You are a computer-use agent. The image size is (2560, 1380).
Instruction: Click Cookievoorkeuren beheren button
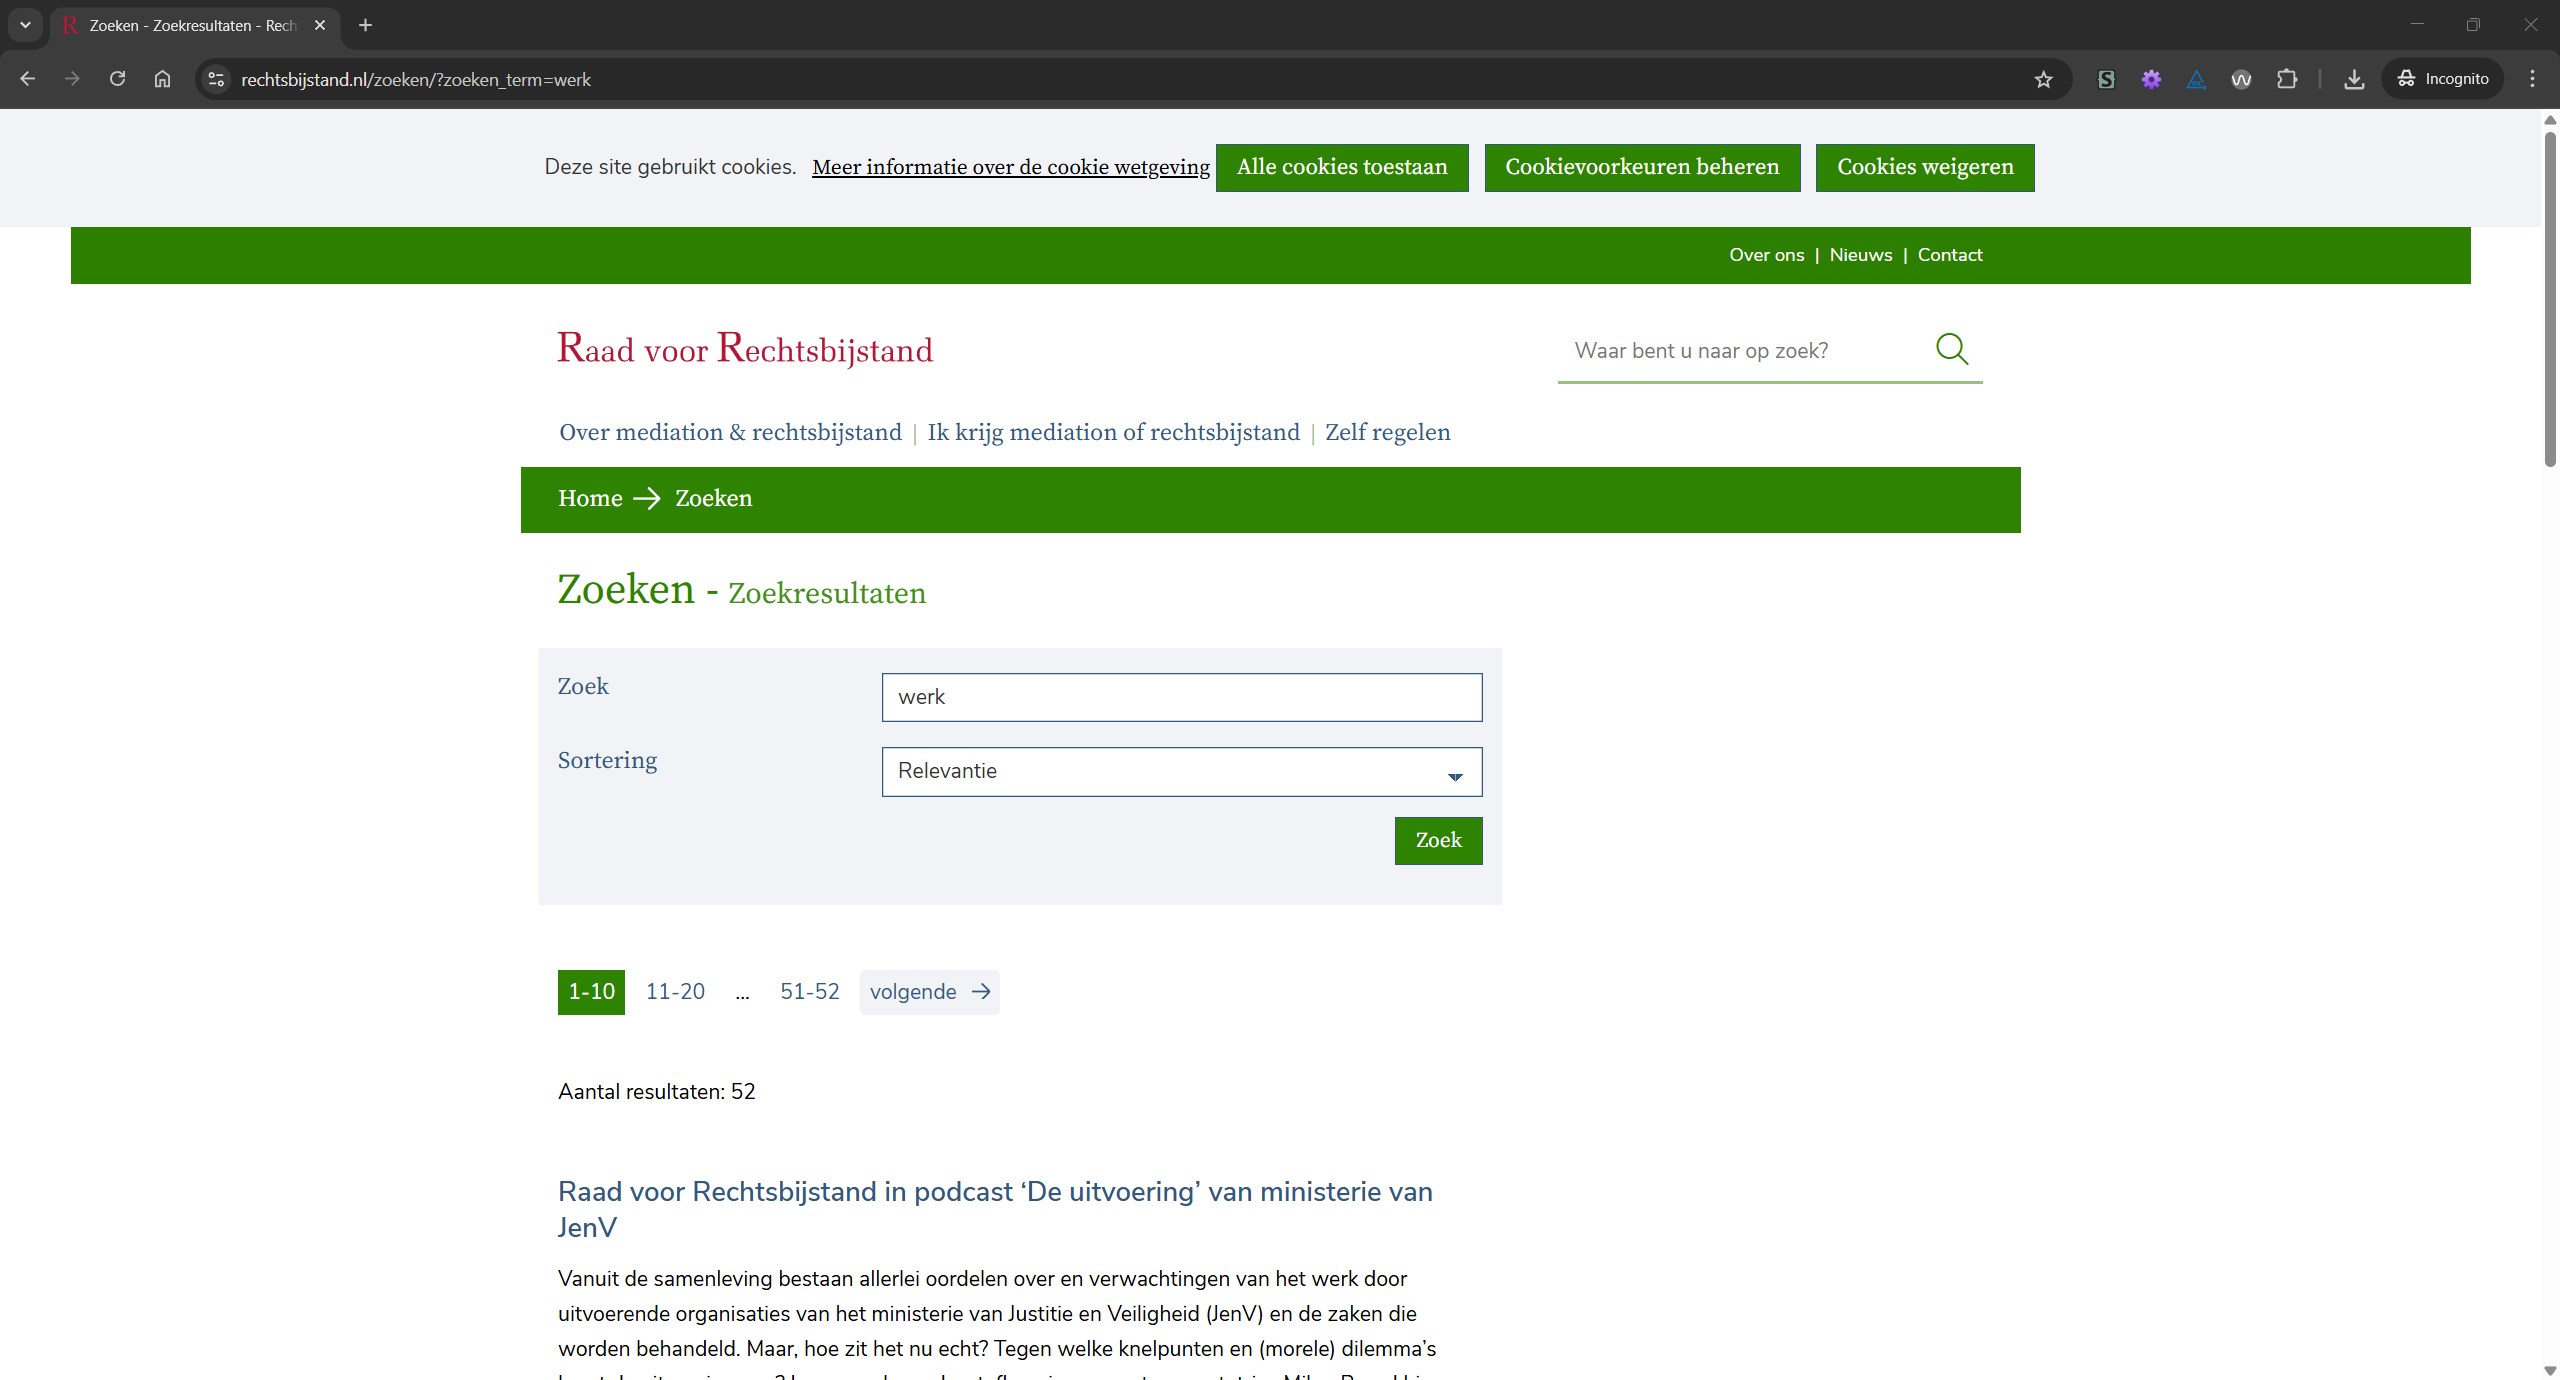pos(1642,167)
